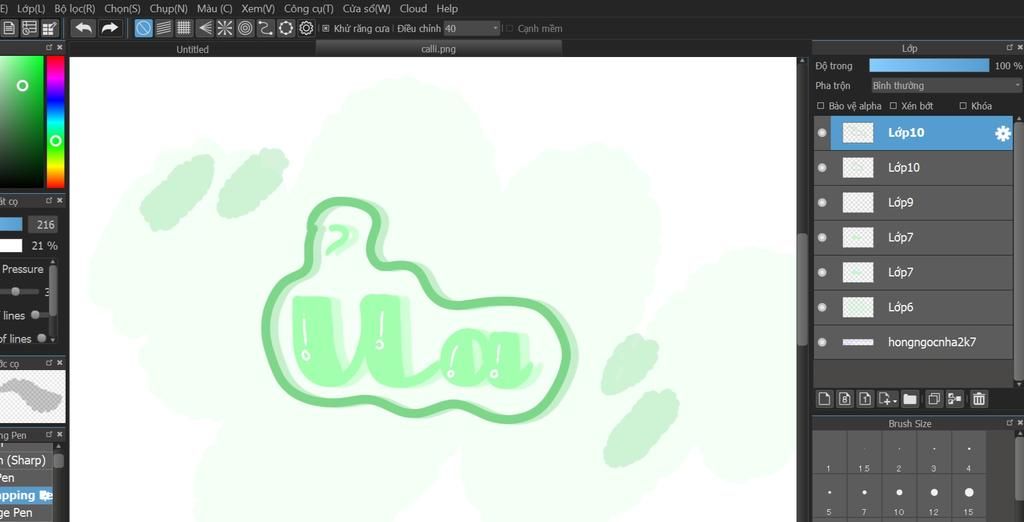This screenshot has width=1024, height=522.
Task: Enable the Khóa lock checkbox
Action: pos(963,106)
